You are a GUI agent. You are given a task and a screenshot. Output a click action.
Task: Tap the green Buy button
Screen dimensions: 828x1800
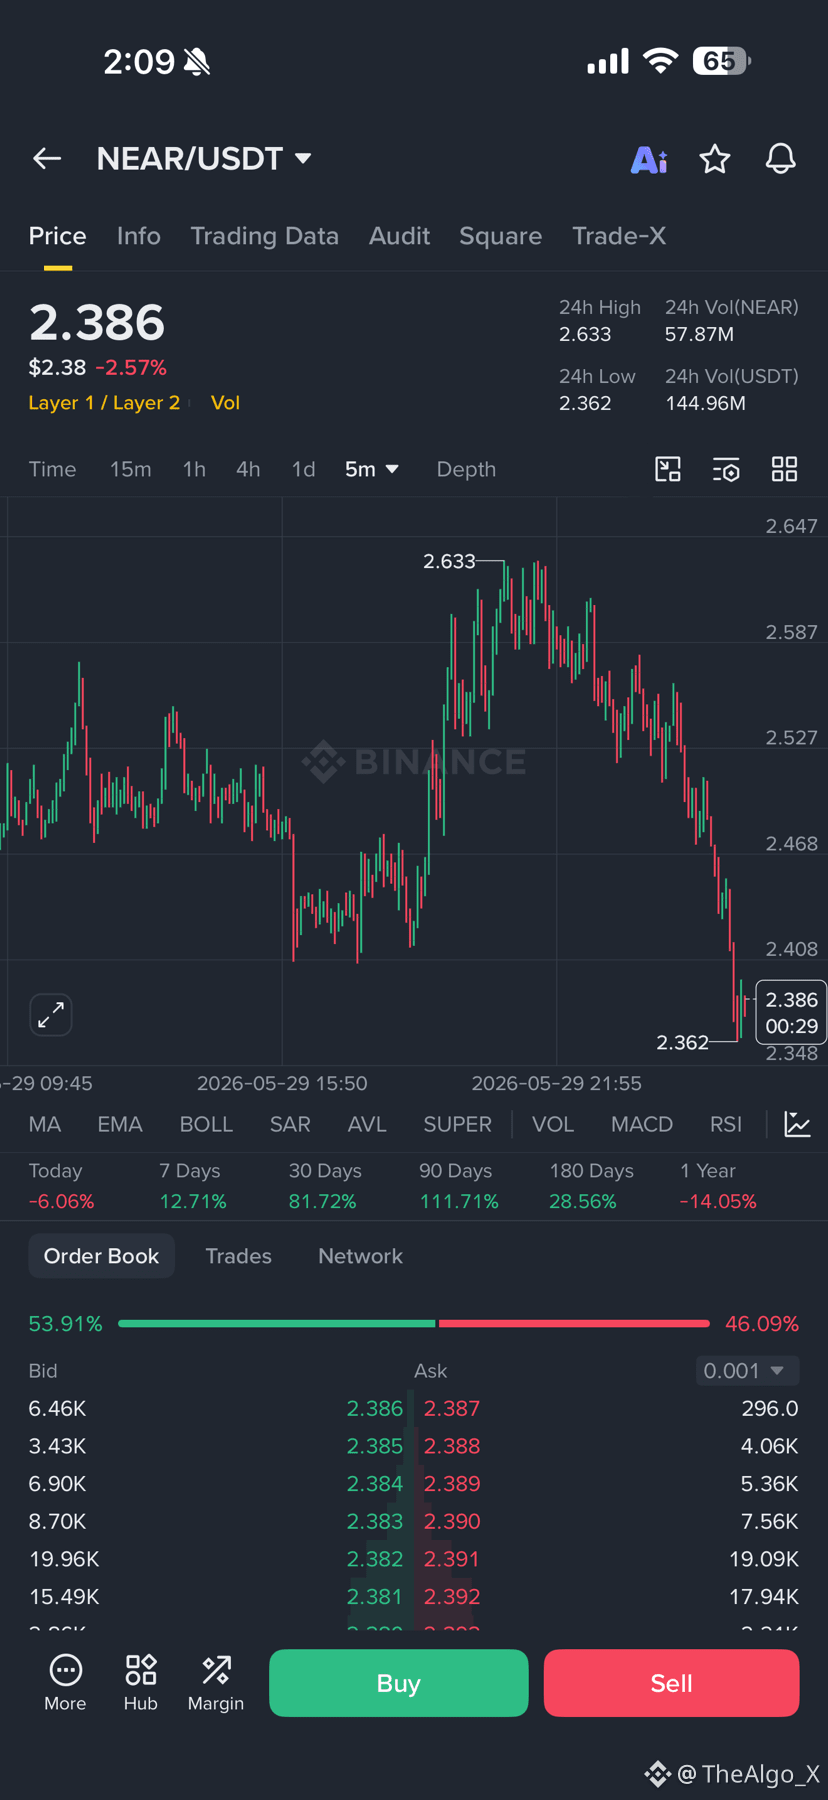398,1683
